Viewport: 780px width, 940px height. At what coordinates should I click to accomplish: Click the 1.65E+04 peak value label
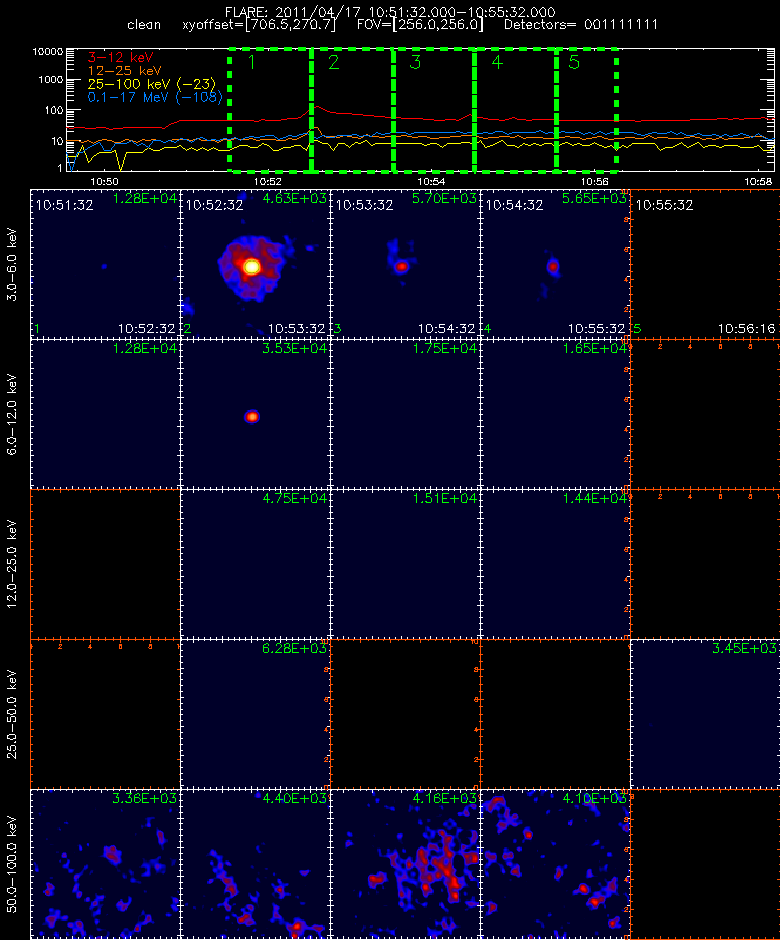[x=595, y=348]
